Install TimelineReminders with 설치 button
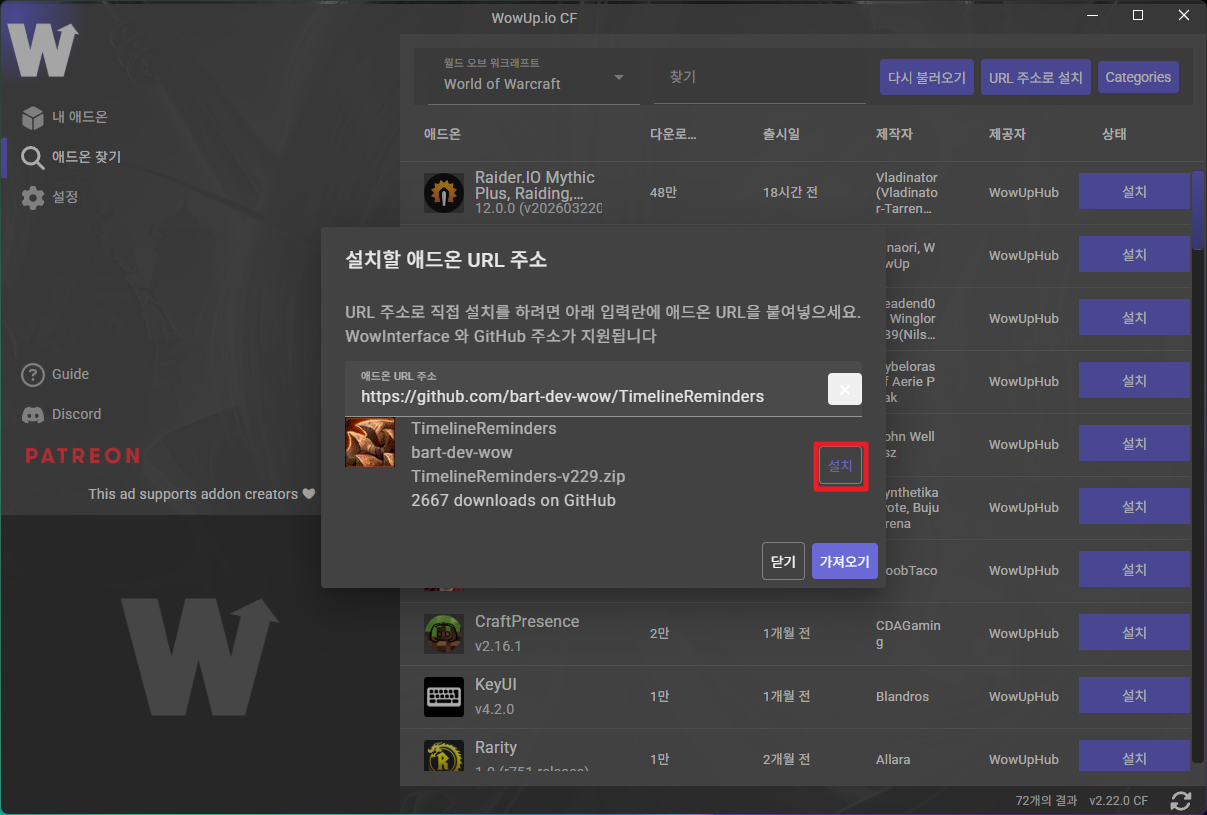 [x=840, y=466]
